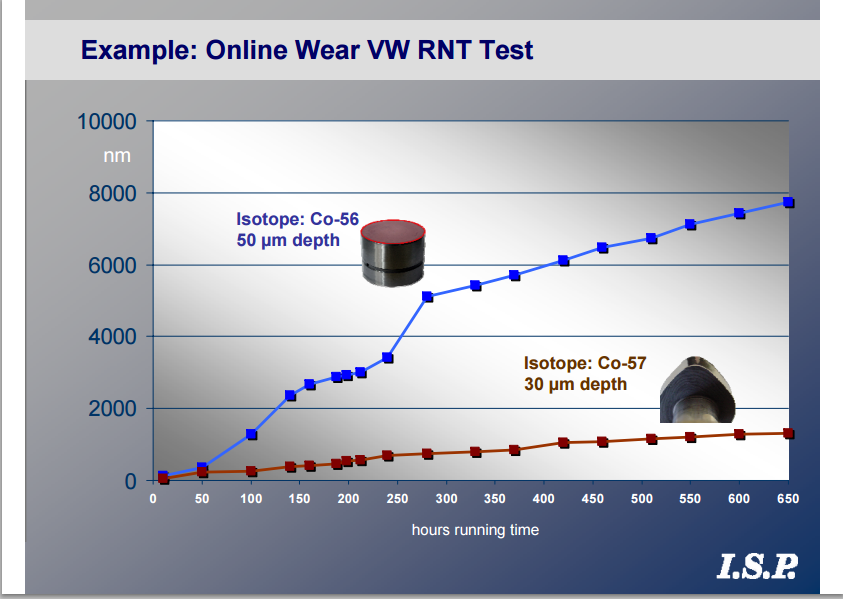
Task: Select the 'Isotope: Co-56' label
Action: click(x=297, y=219)
